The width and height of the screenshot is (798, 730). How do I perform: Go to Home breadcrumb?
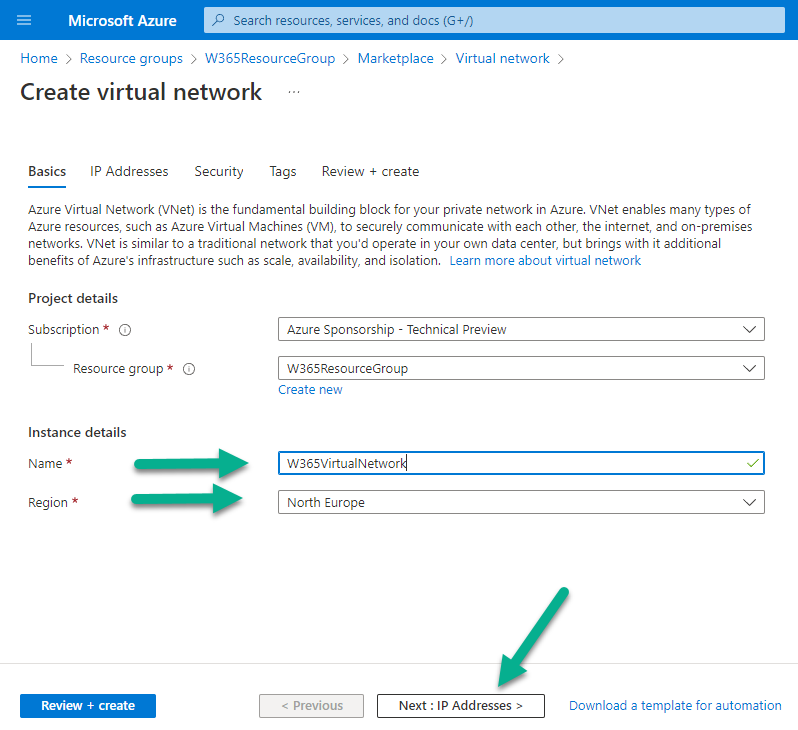click(39, 59)
